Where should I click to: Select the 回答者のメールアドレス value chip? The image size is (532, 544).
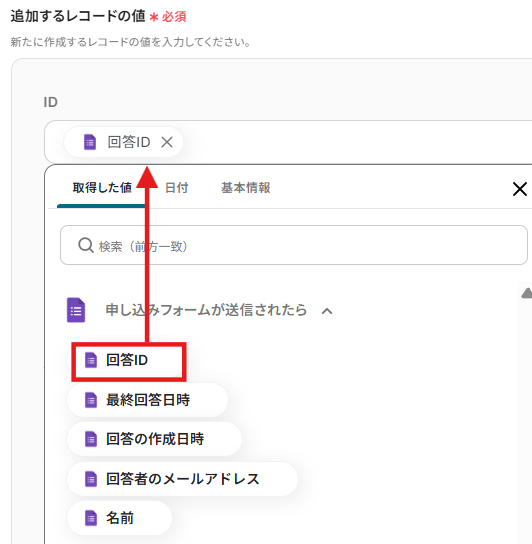183,479
